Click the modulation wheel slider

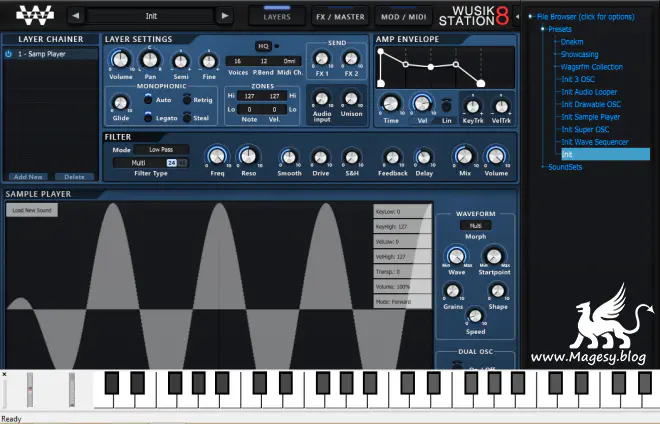click(x=72, y=389)
